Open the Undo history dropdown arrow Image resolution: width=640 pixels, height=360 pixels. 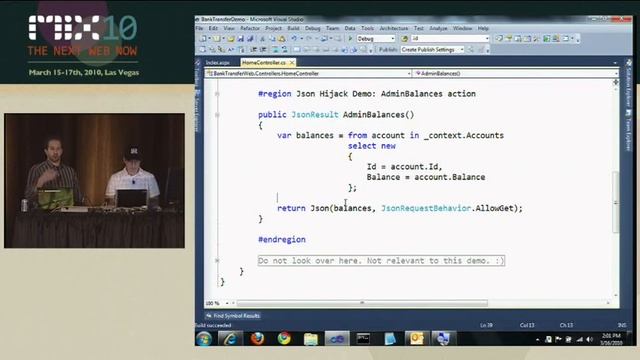[302, 38]
